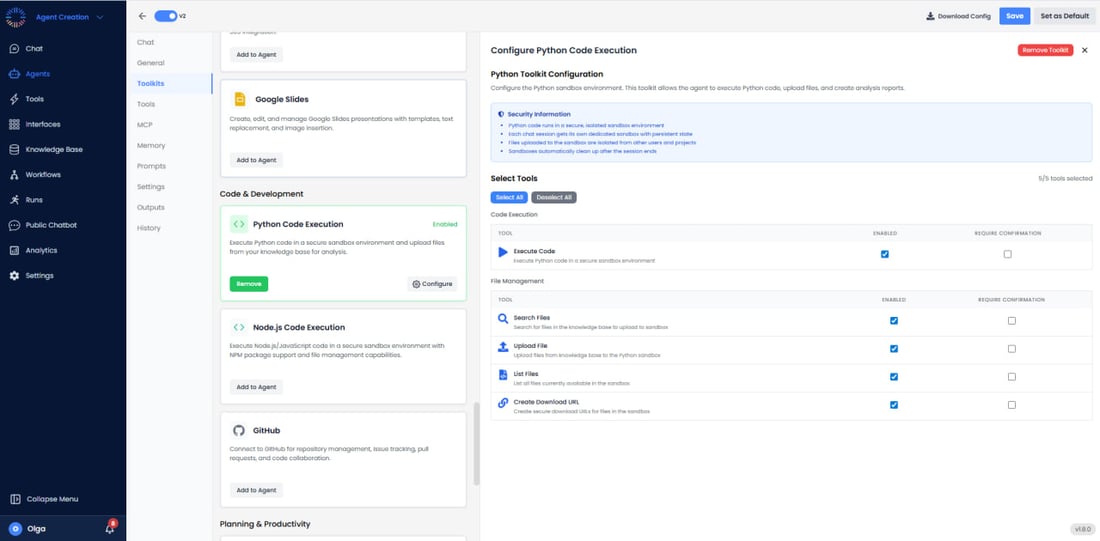
Task: Click the toolkits list scrollbar
Action: 477,443
